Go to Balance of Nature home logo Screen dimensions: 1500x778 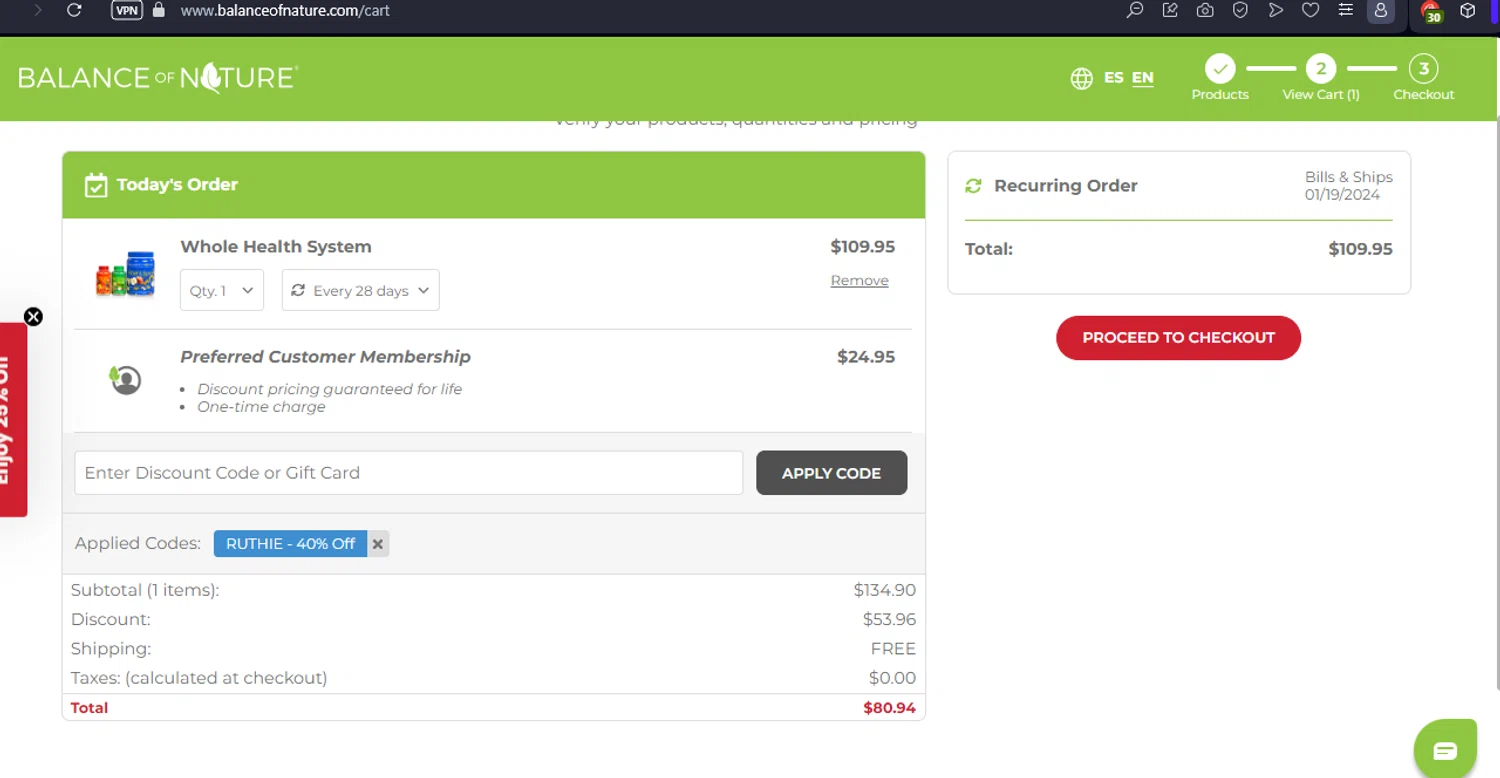coord(158,78)
